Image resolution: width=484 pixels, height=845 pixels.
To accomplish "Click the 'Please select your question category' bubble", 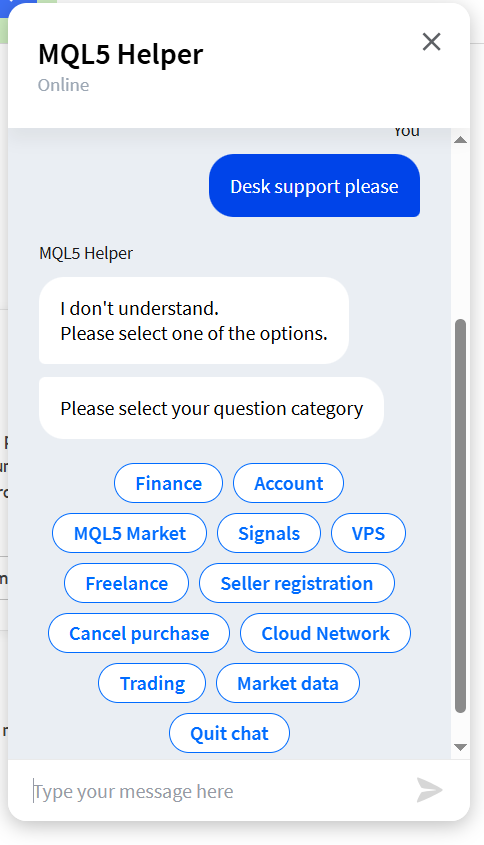I will point(211,408).
